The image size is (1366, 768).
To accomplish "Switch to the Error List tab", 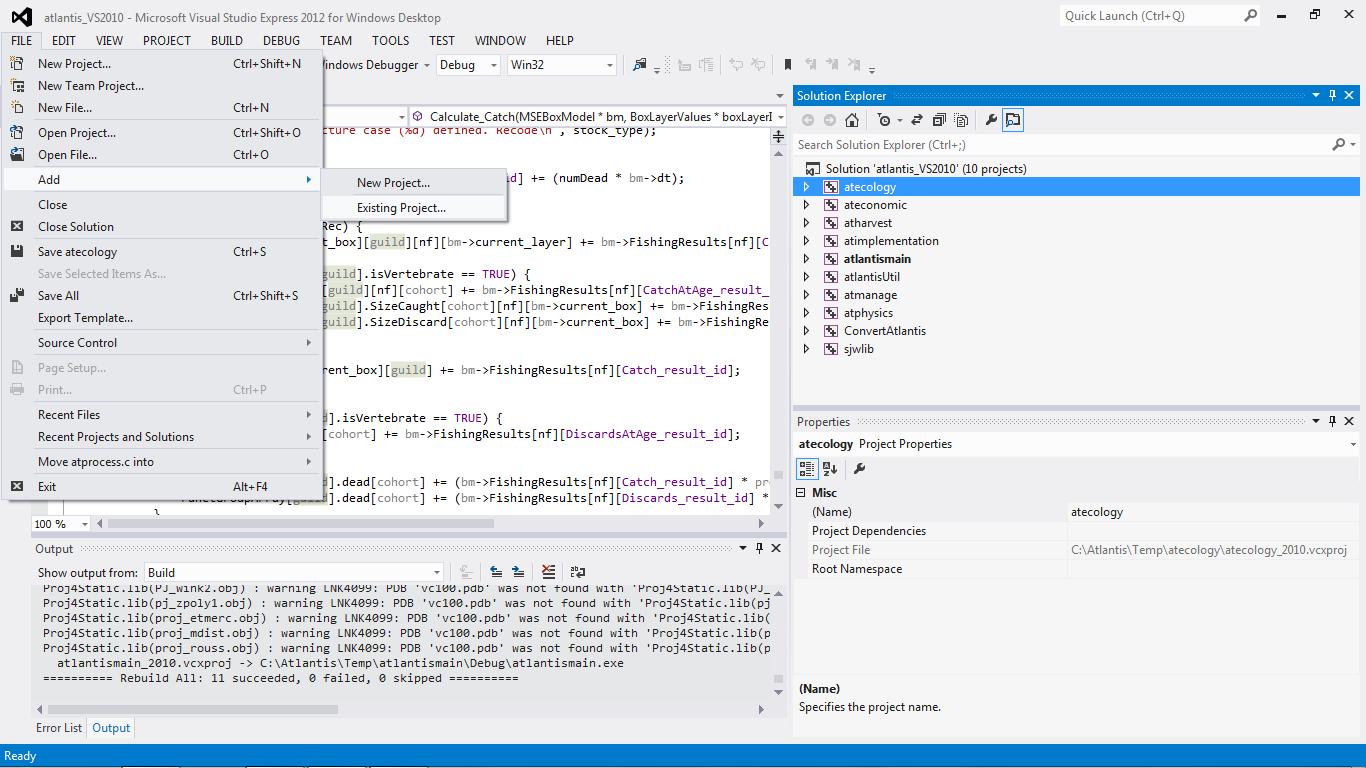I will pos(59,728).
